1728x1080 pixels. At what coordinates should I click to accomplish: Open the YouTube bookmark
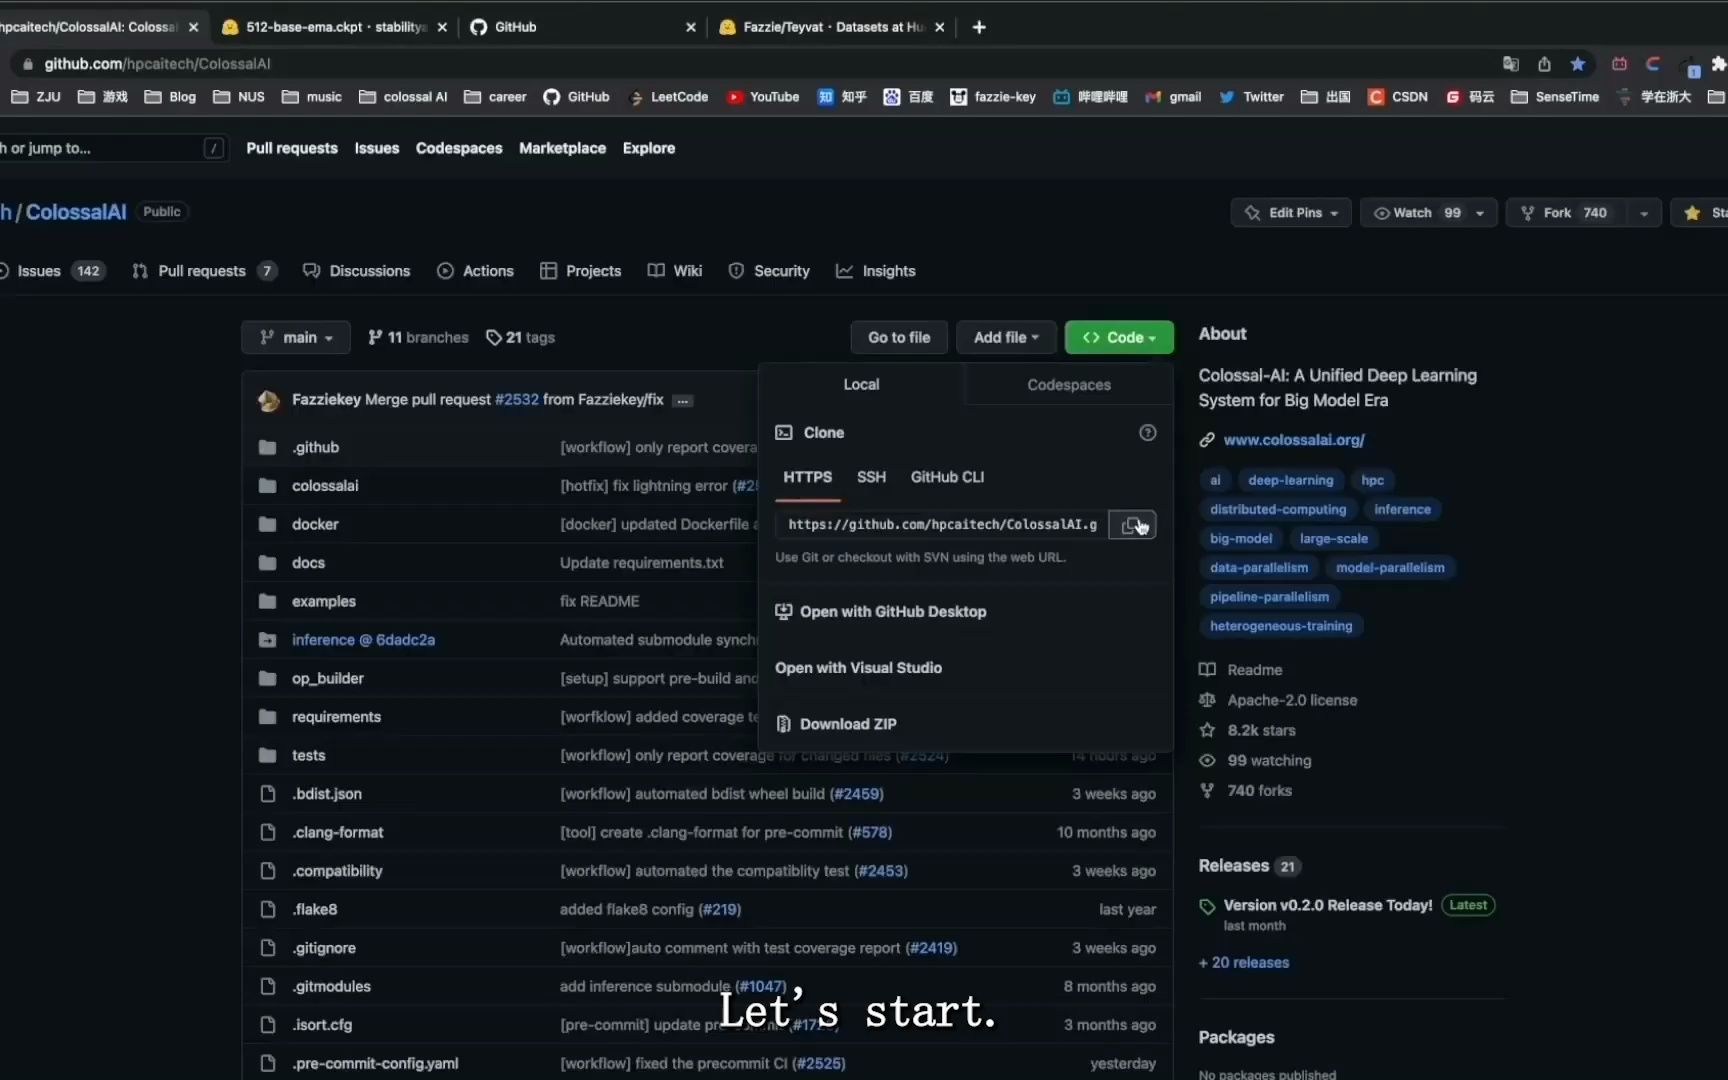[763, 97]
